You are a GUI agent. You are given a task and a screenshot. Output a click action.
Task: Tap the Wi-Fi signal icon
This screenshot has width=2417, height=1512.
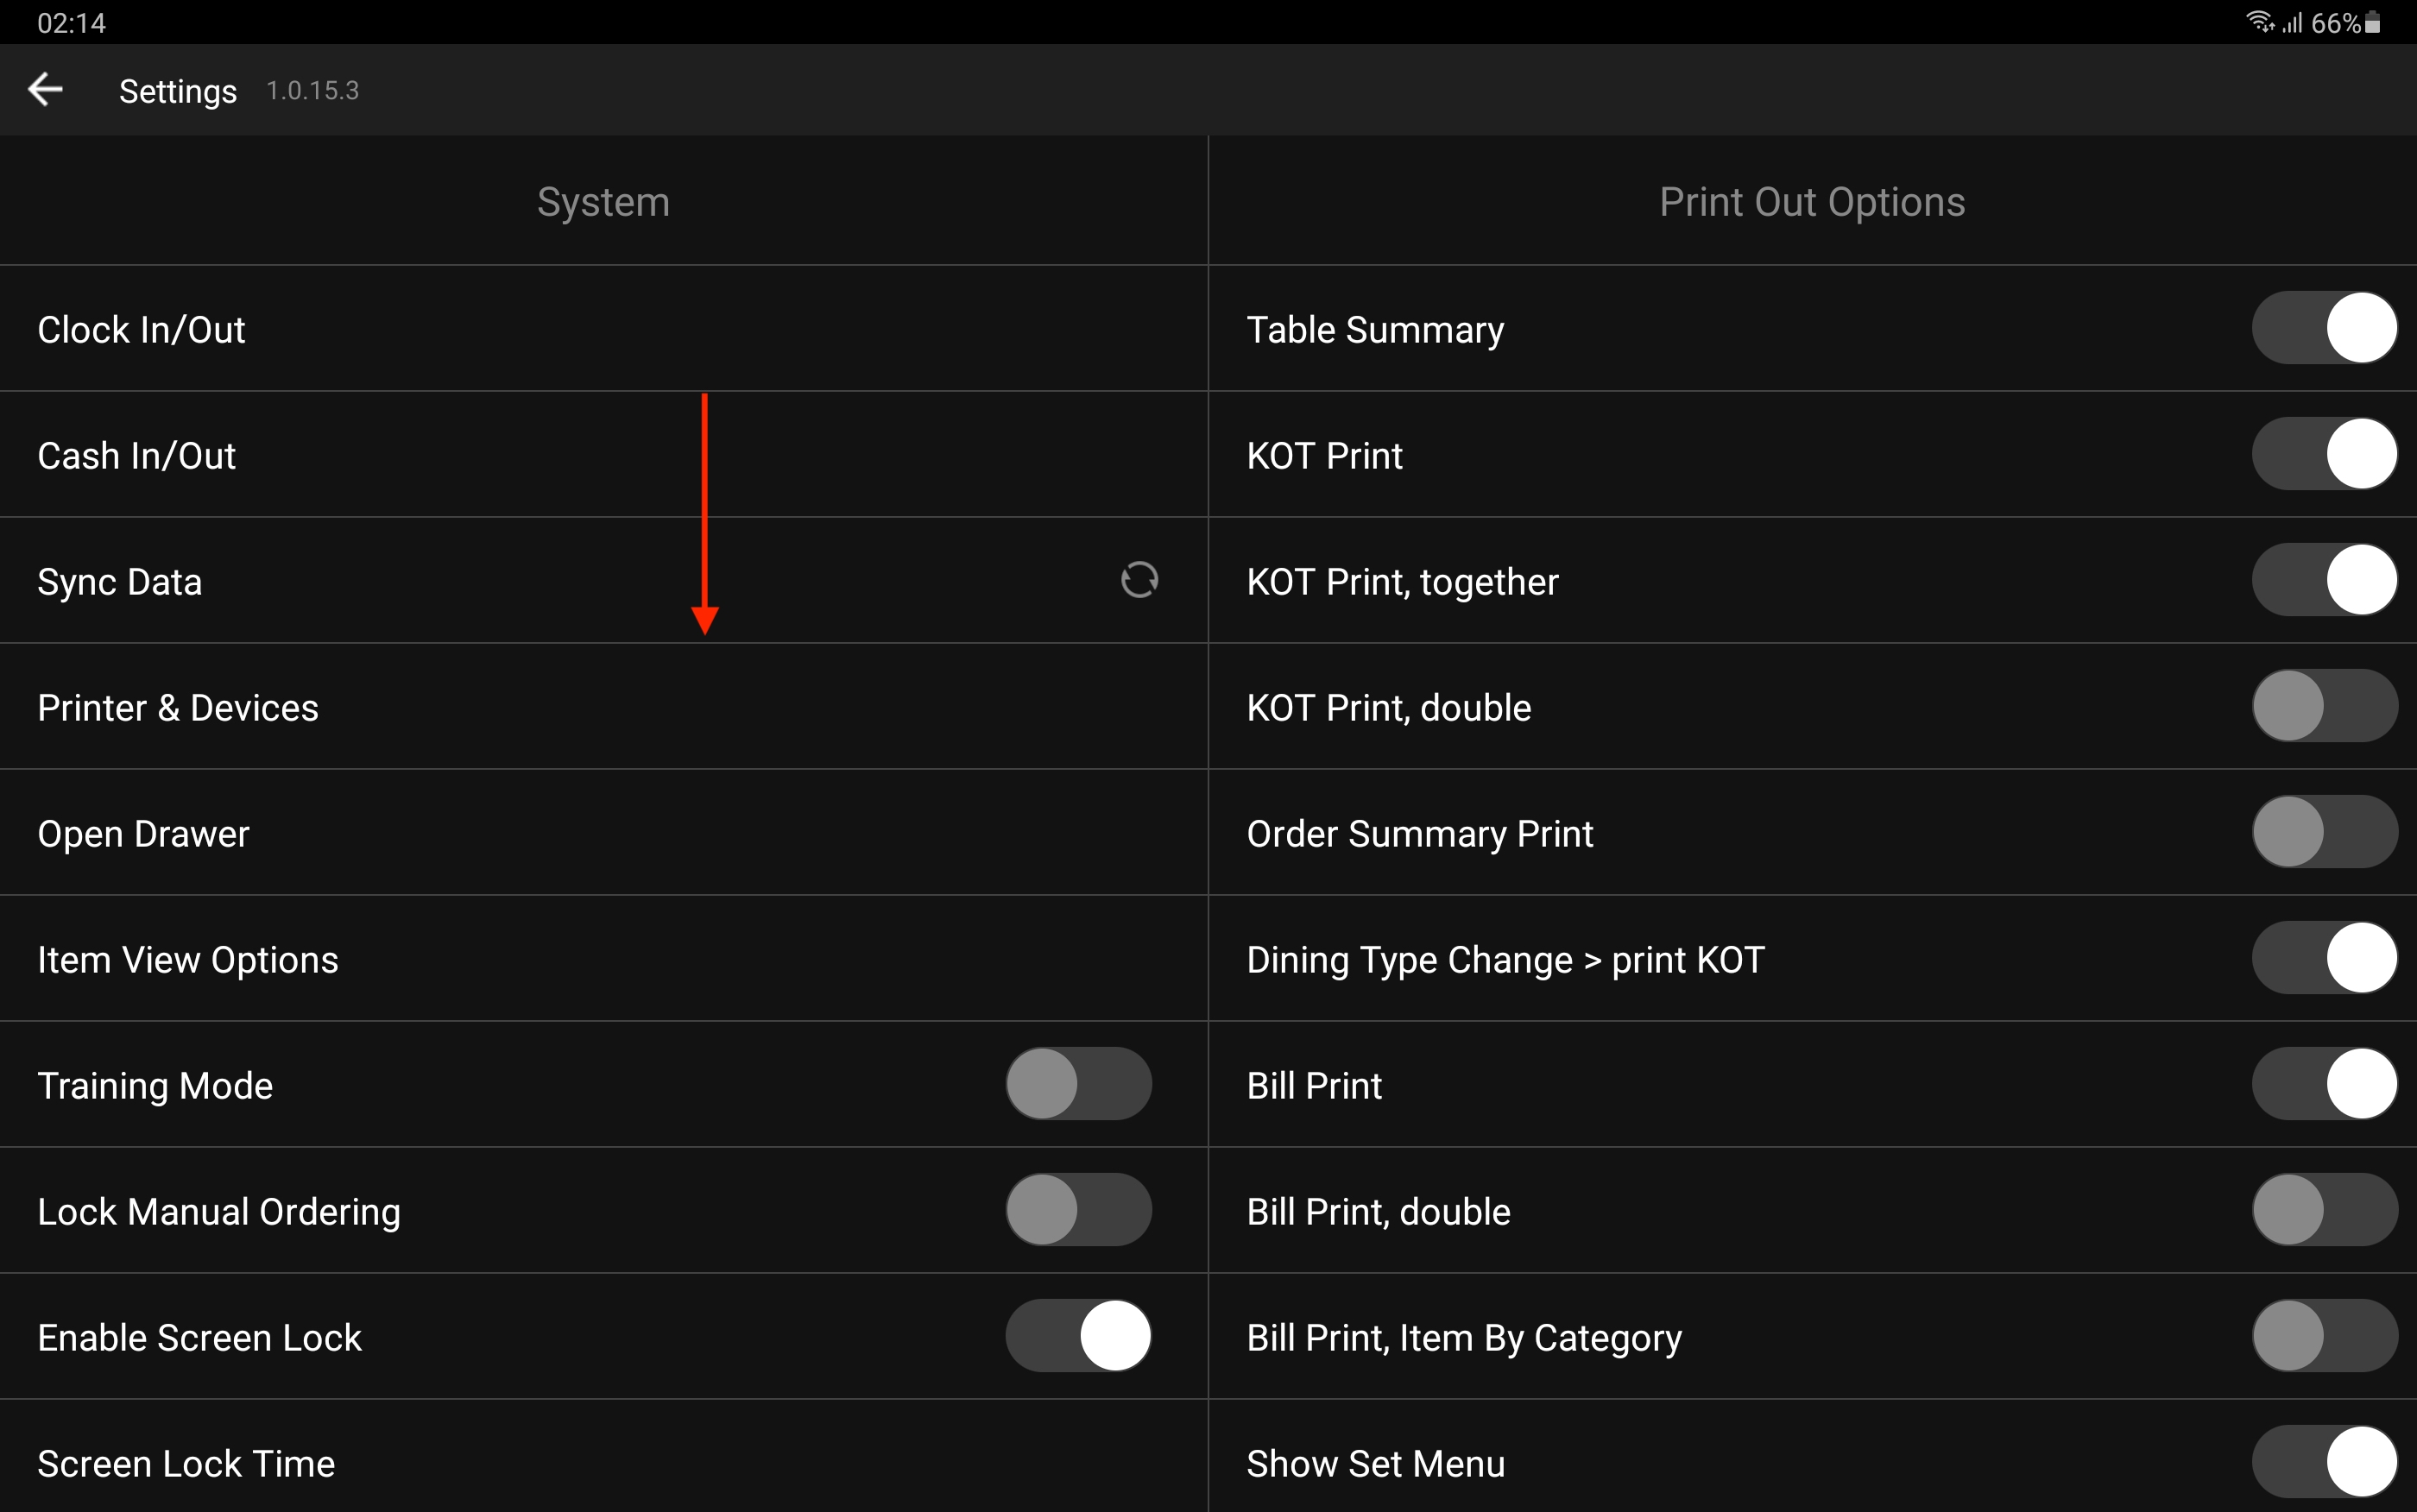click(x=2258, y=22)
